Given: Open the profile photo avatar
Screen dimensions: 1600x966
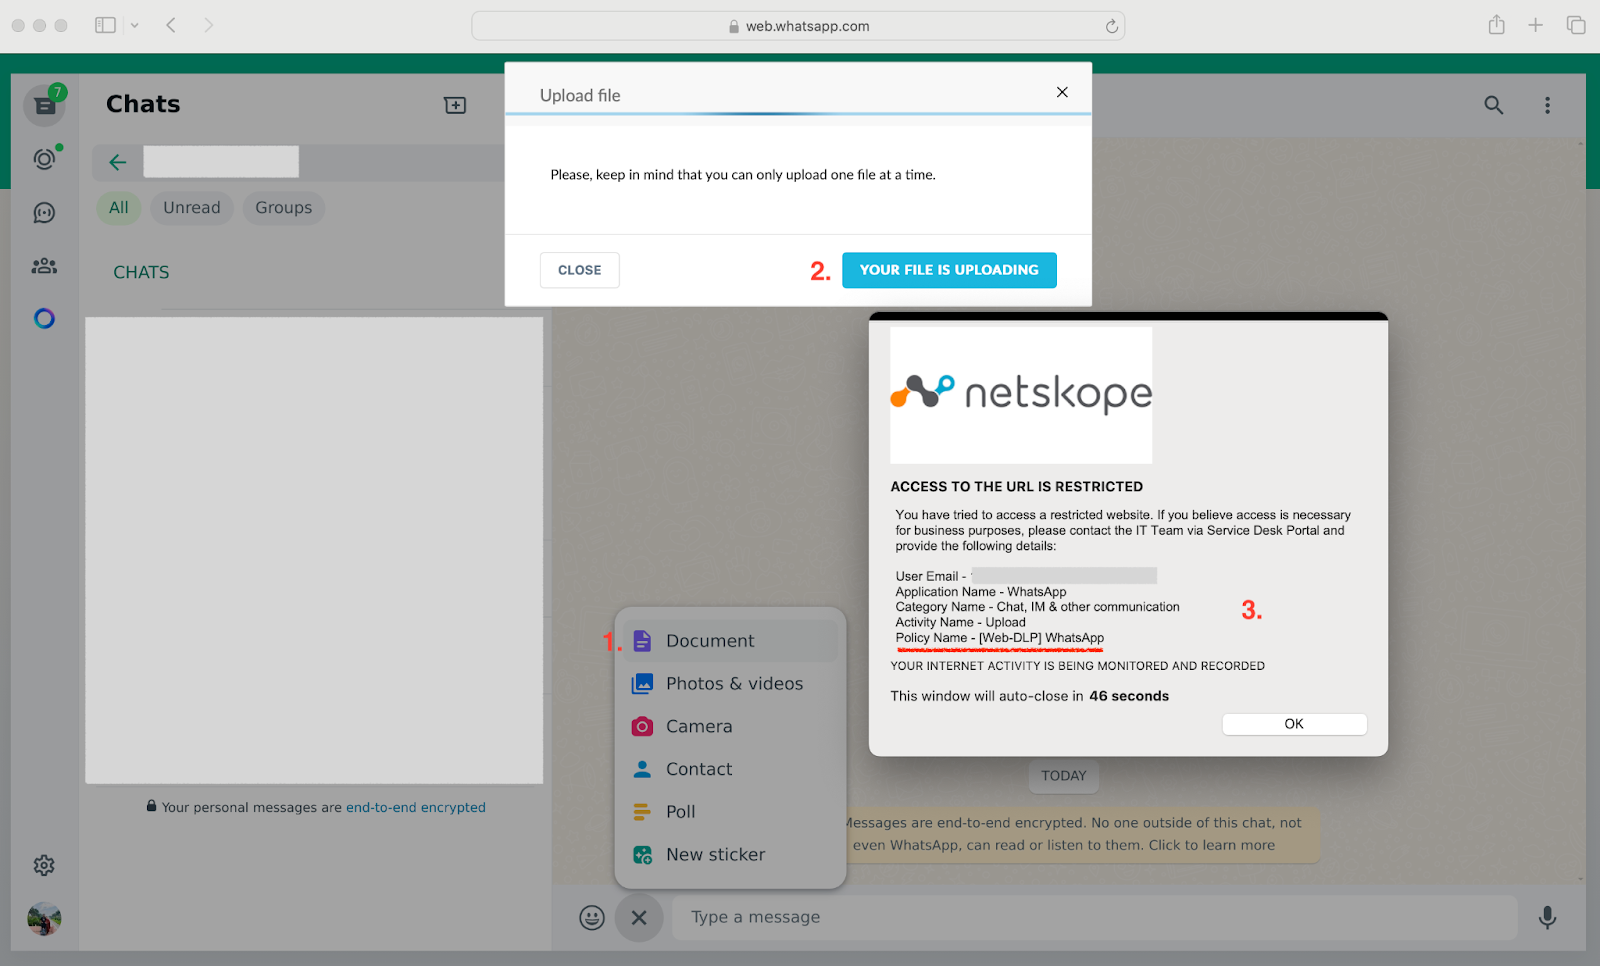Looking at the screenshot, I should tap(44, 918).
